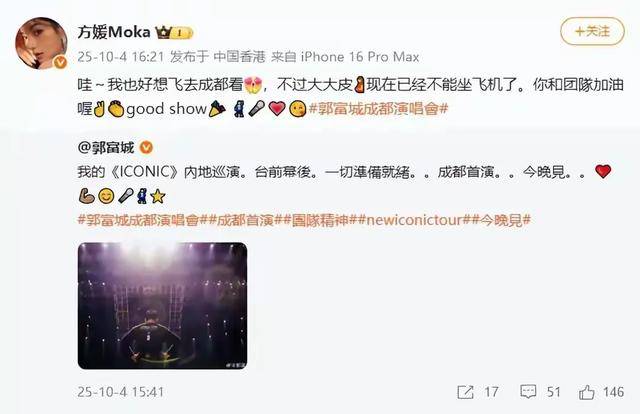Viewport: 640px width, 414px height.
Task: Open the #團隊精神# hashtag
Action: pyautogui.click(x=319, y=220)
